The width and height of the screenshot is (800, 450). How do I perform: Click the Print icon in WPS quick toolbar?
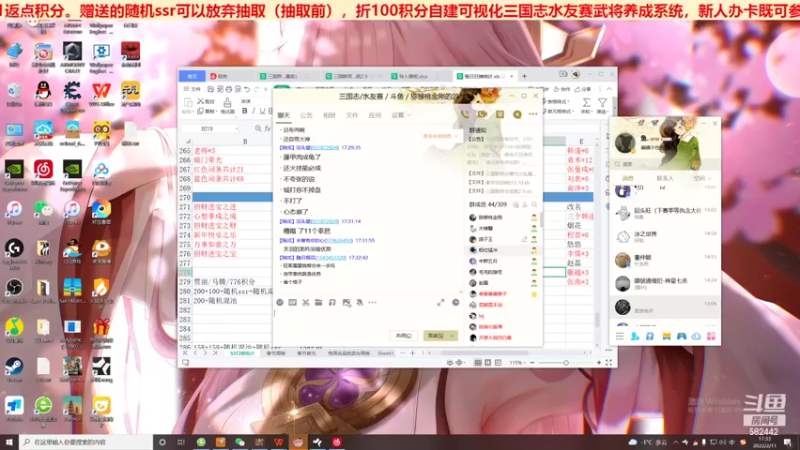pyautogui.click(x=229, y=89)
